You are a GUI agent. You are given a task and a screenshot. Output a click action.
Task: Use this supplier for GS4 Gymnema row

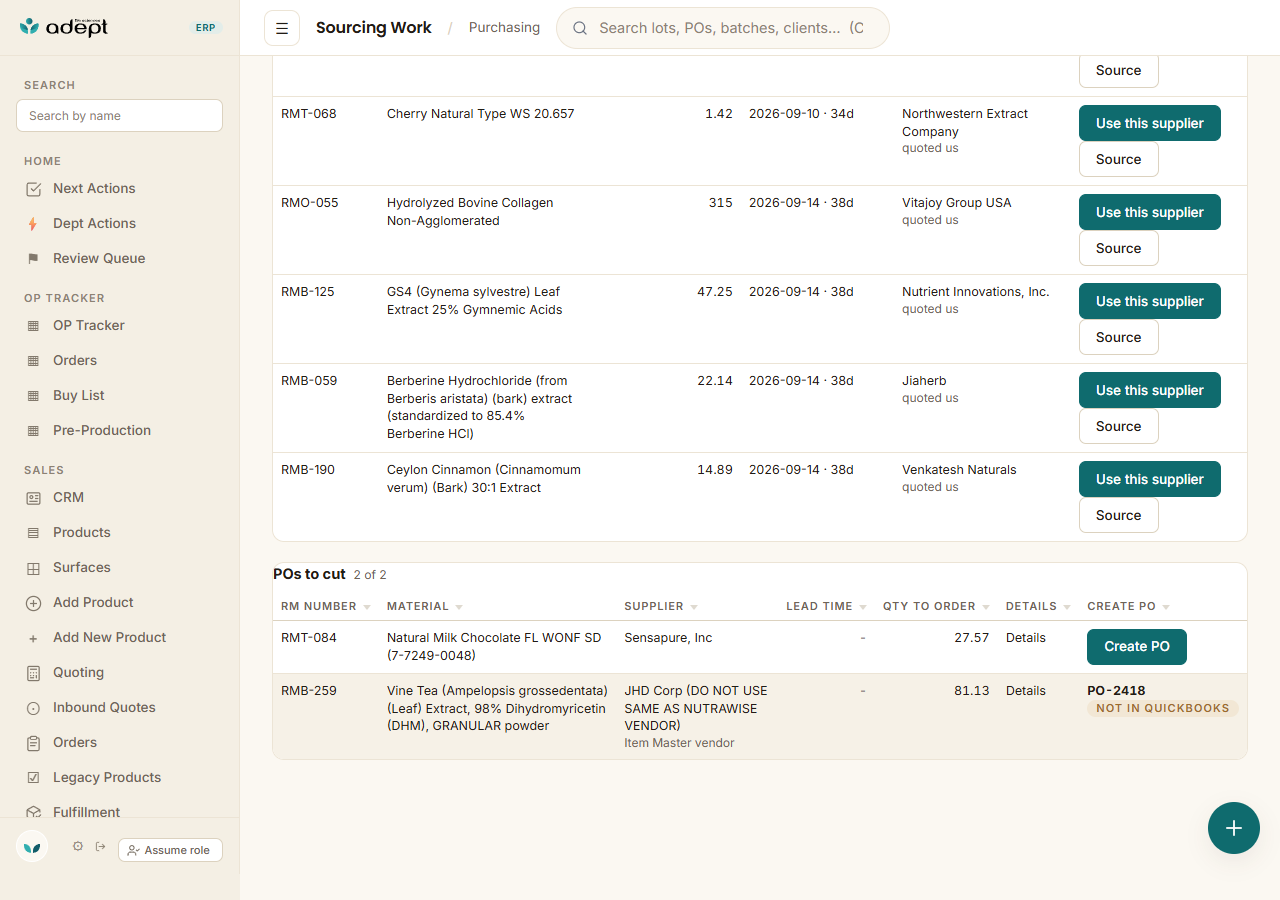pyautogui.click(x=1150, y=301)
